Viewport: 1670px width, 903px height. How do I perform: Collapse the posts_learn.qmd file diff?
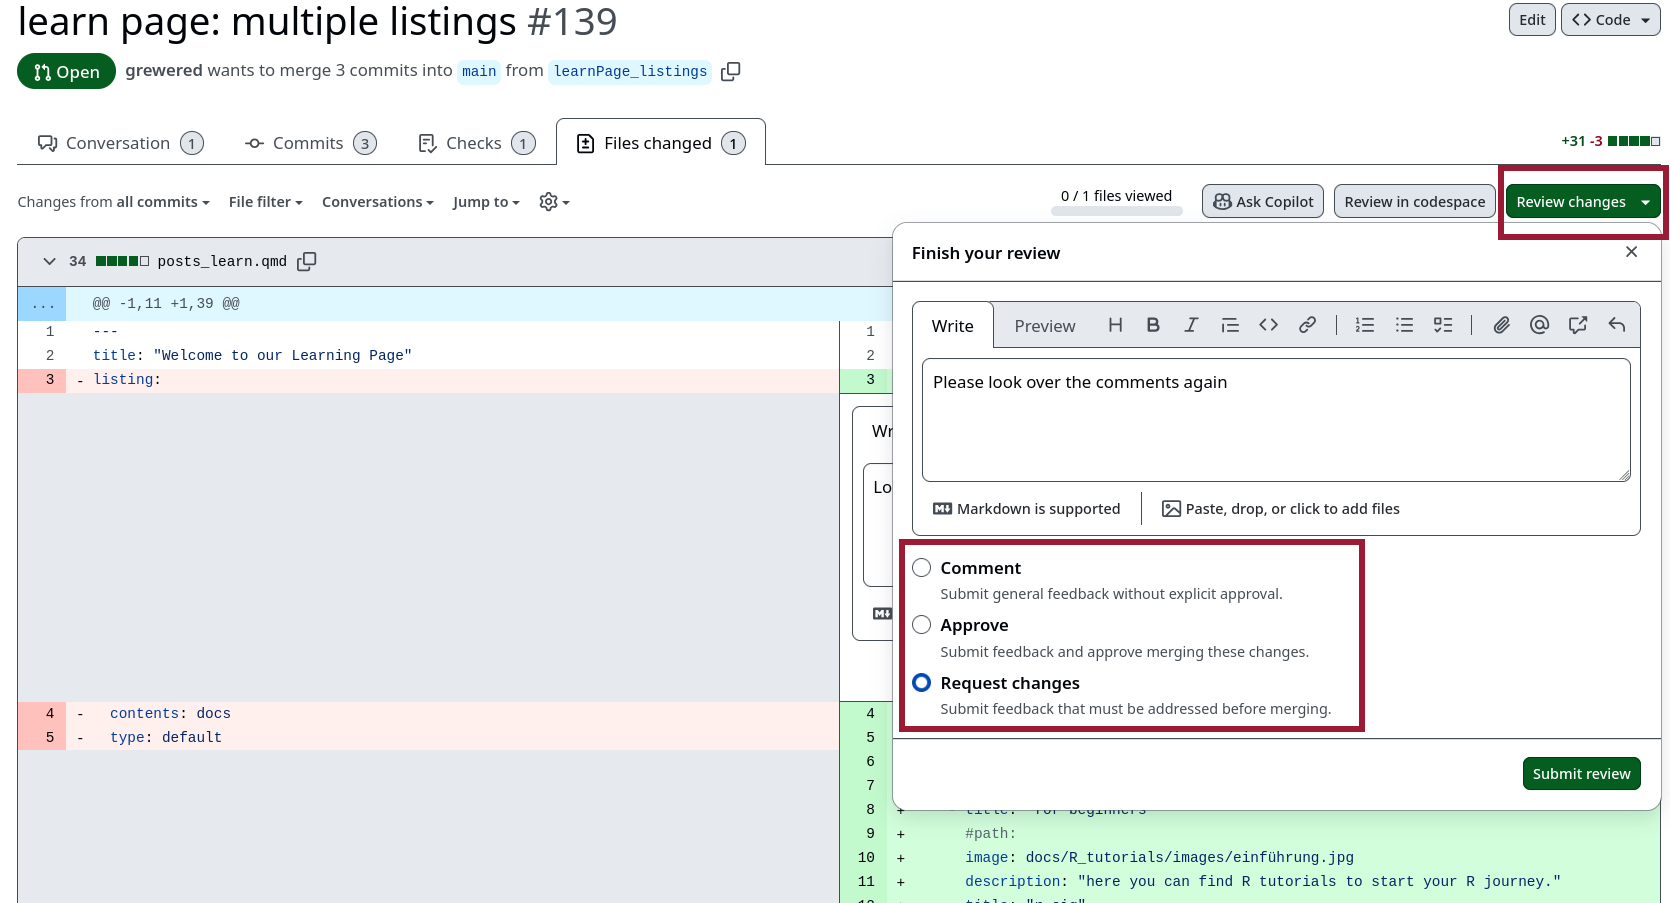(x=49, y=261)
